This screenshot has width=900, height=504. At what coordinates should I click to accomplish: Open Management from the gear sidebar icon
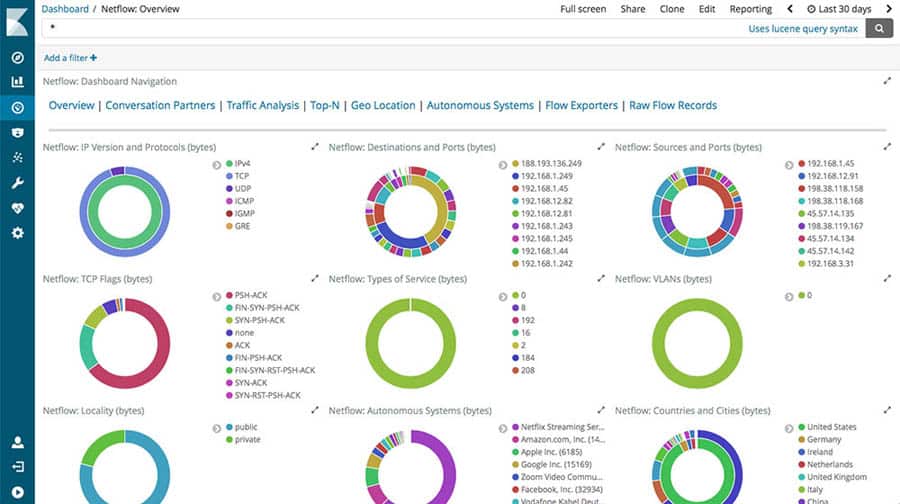pos(17,233)
